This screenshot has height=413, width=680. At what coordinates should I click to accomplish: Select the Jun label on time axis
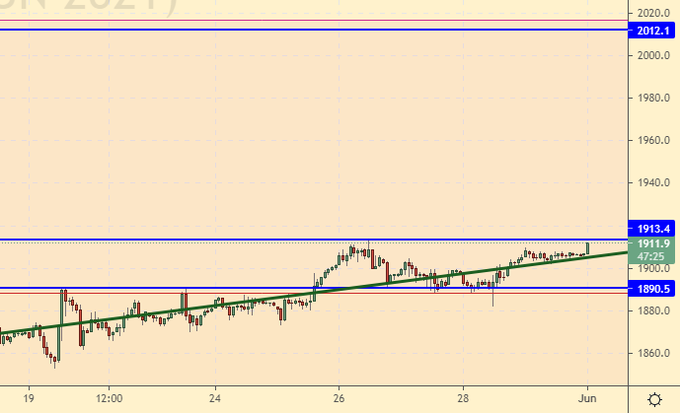[588, 398]
